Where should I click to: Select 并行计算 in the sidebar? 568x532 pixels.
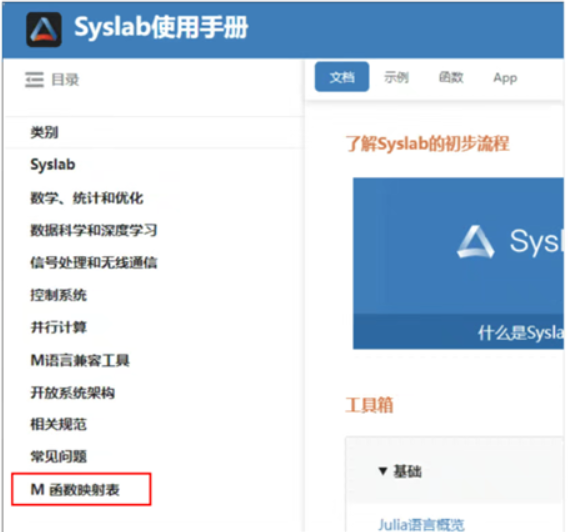[x=58, y=327]
